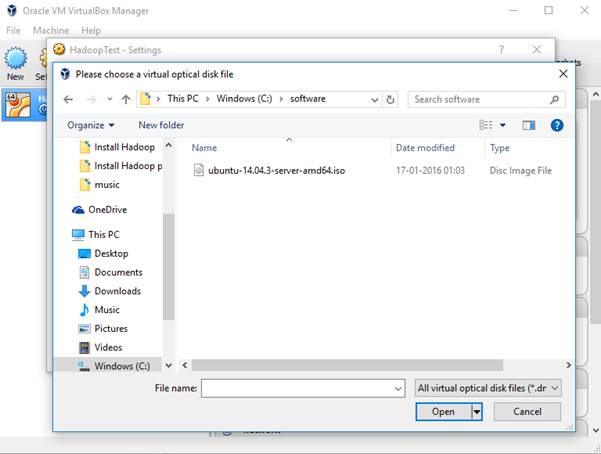The height and width of the screenshot is (454, 601).
Task: Click the Open button
Action: pyautogui.click(x=443, y=411)
